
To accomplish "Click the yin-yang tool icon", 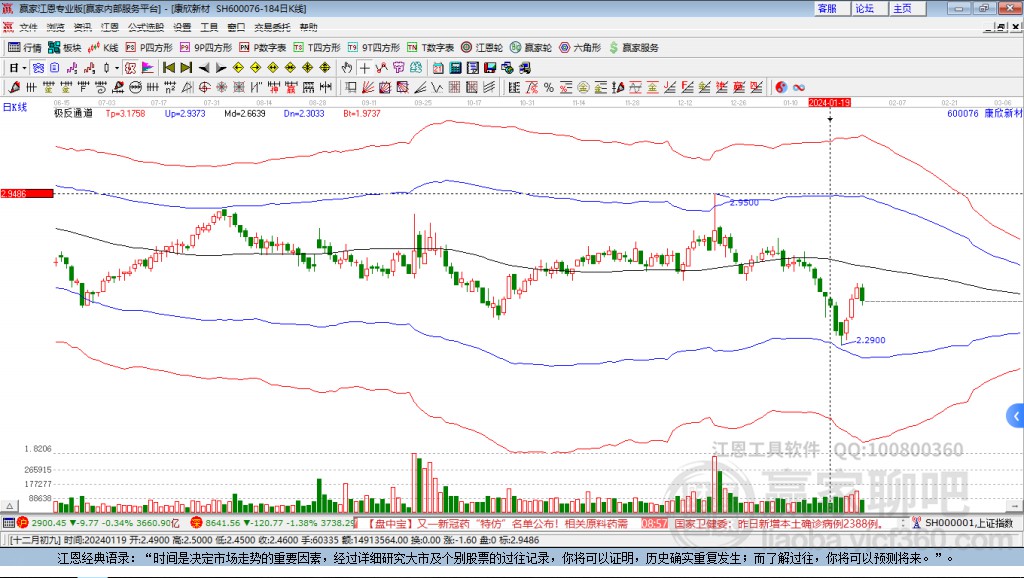I will click(781, 88).
